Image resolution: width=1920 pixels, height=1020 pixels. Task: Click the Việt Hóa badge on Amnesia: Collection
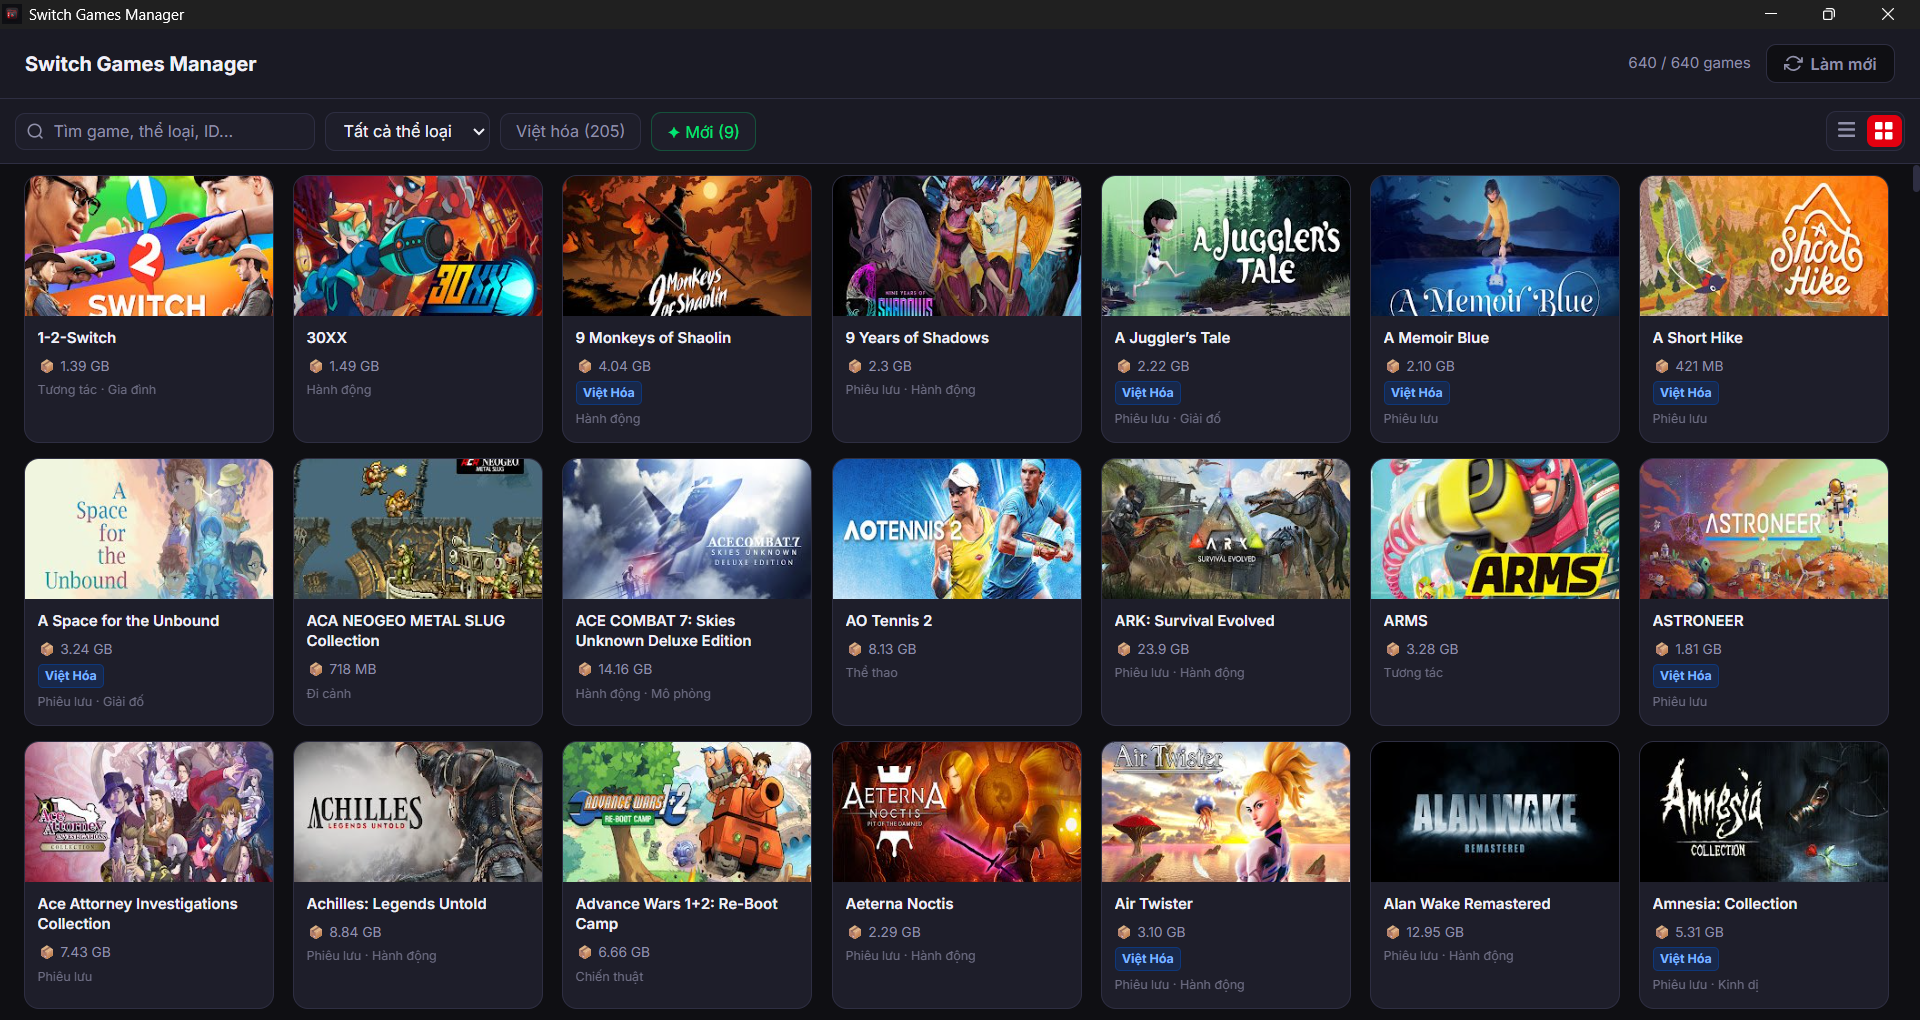pyautogui.click(x=1685, y=959)
